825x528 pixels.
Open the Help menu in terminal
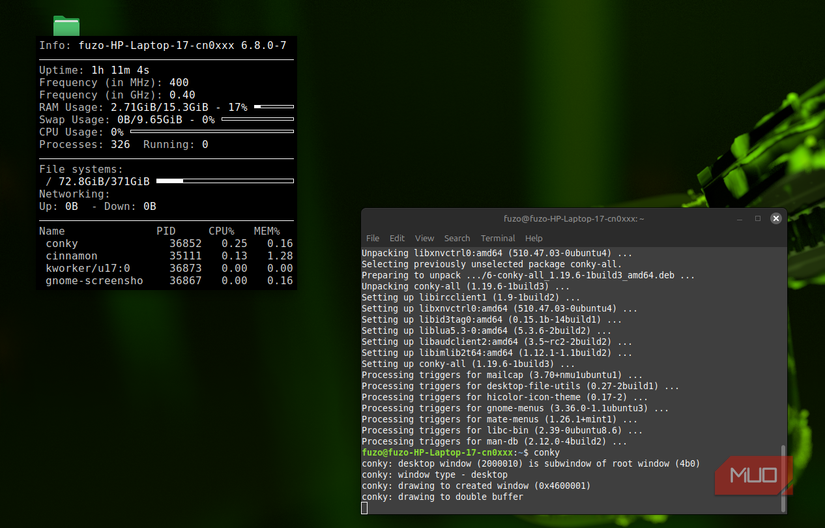[533, 239]
